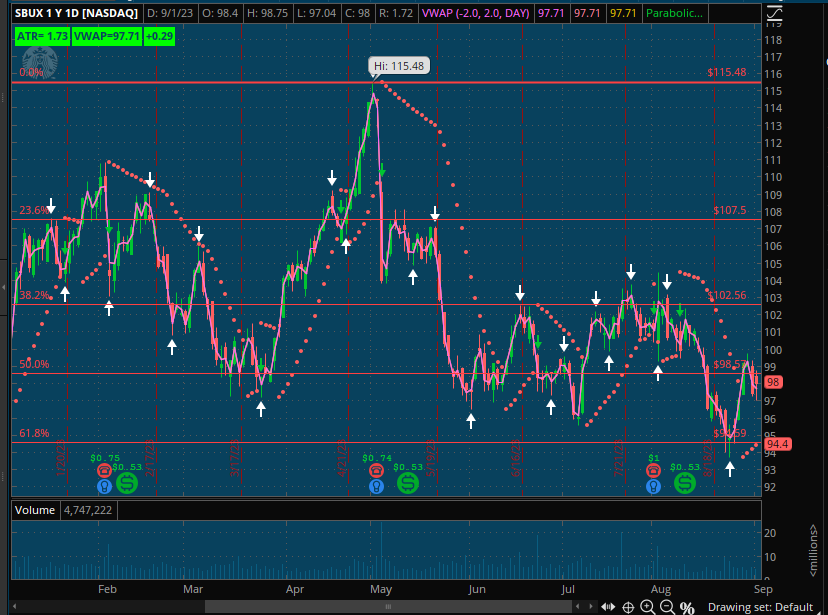Toggle the percent scale icon

pyautogui.click(x=687, y=608)
